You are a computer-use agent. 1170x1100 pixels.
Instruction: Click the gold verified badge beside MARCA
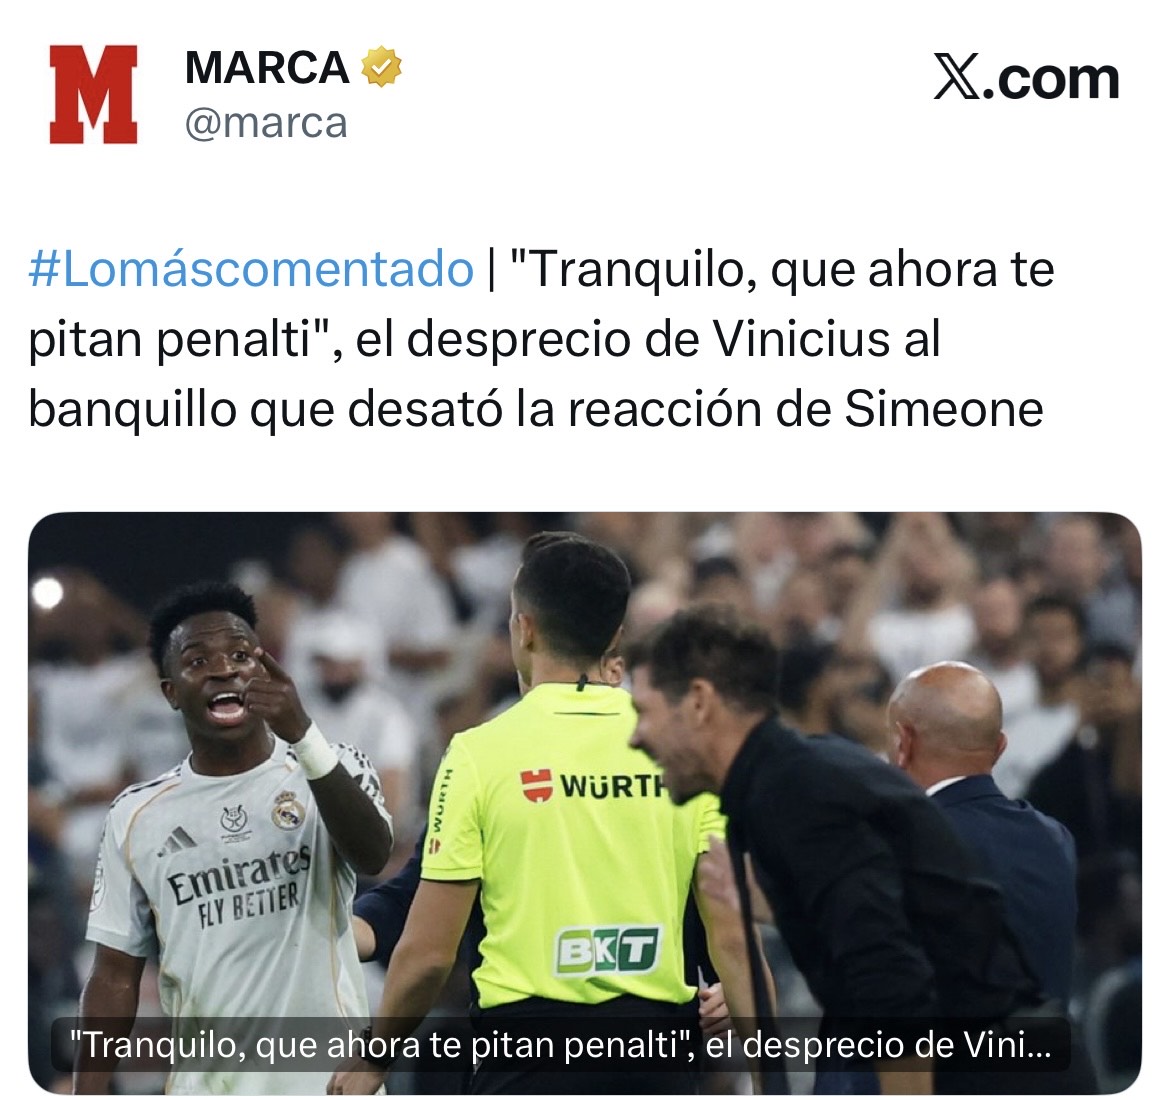click(381, 66)
